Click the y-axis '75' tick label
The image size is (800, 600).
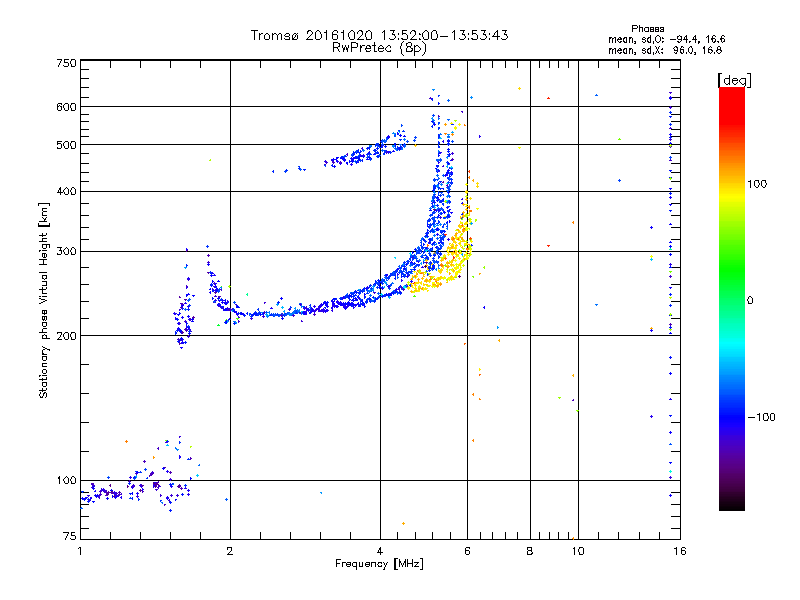[x=70, y=536]
